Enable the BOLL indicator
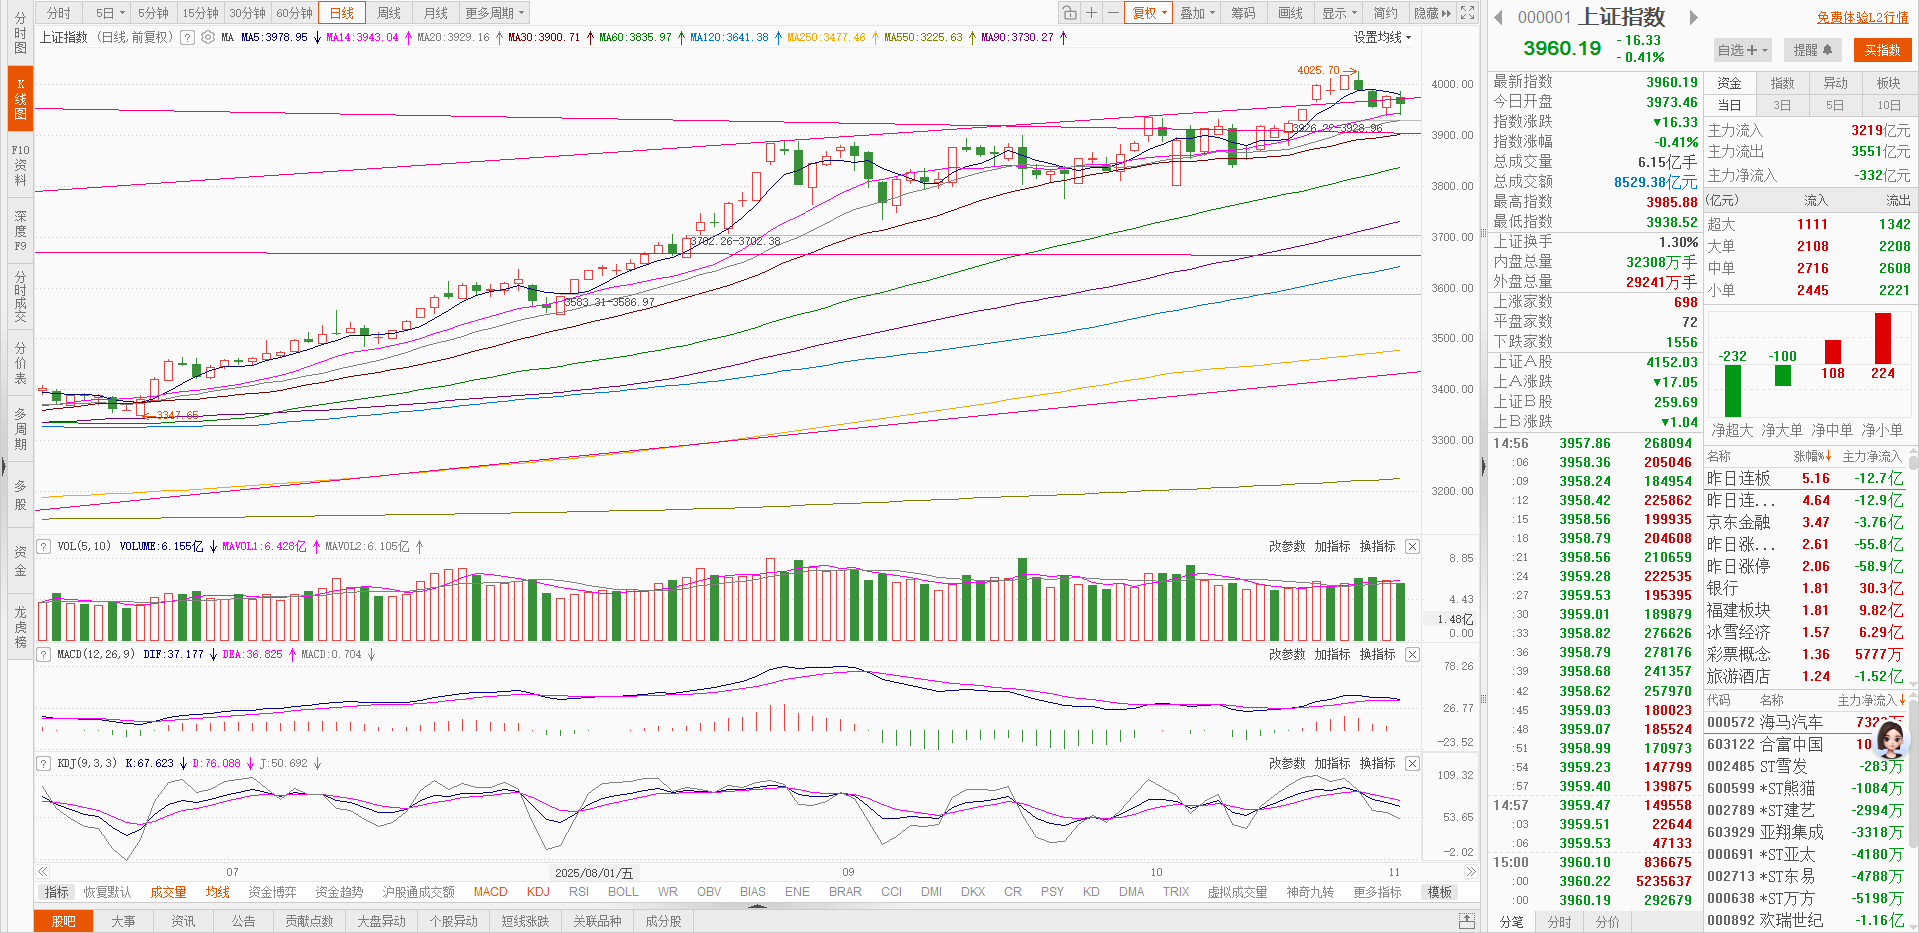This screenshot has width=1919, height=933. [x=622, y=892]
